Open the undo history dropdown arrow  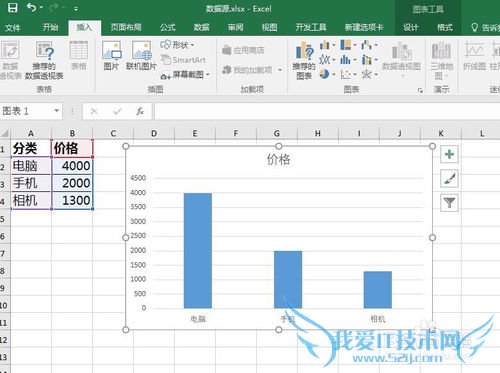pos(41,8)
